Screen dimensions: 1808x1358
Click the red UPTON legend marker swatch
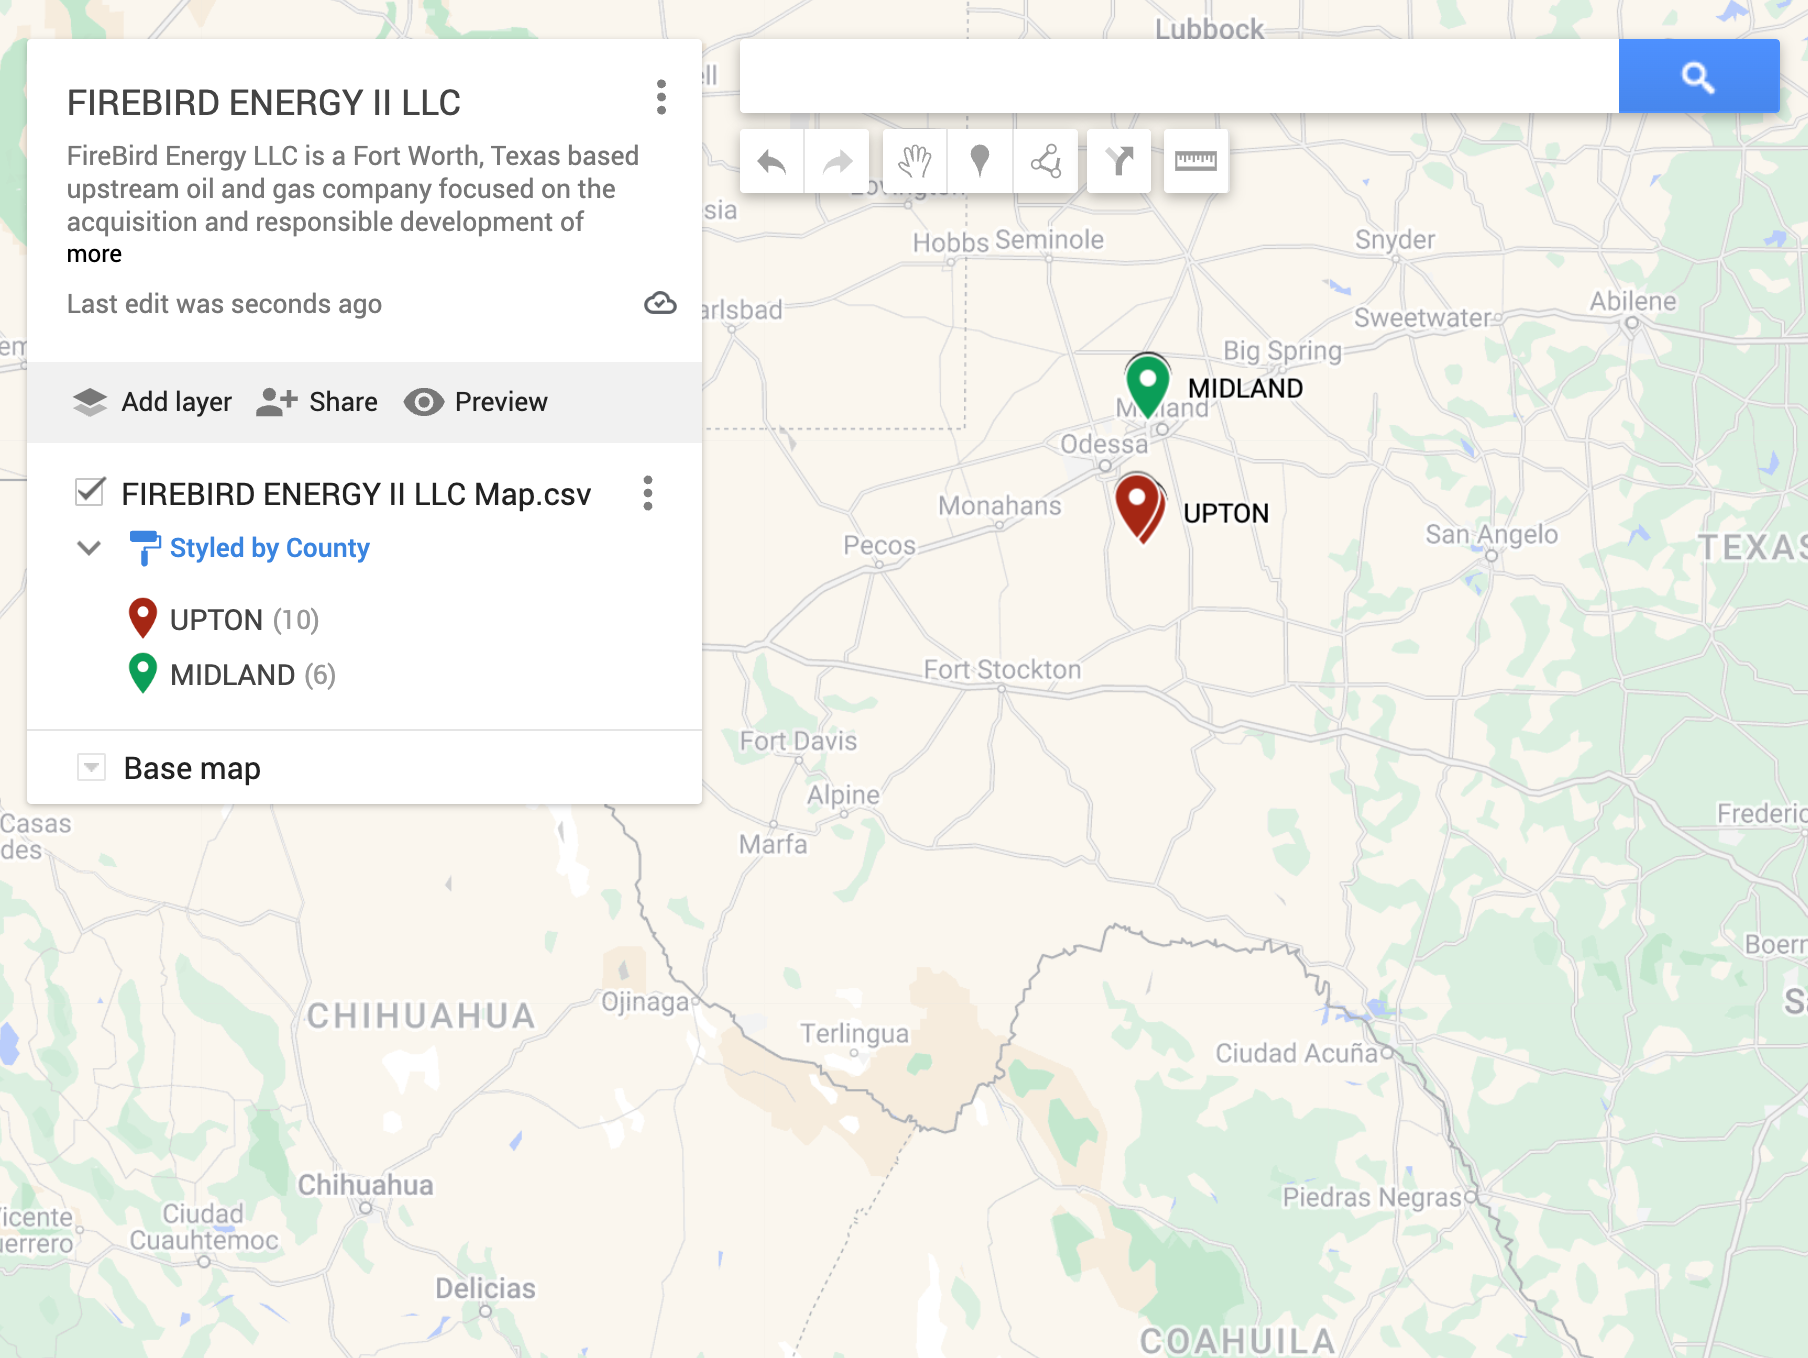(143, 619)
